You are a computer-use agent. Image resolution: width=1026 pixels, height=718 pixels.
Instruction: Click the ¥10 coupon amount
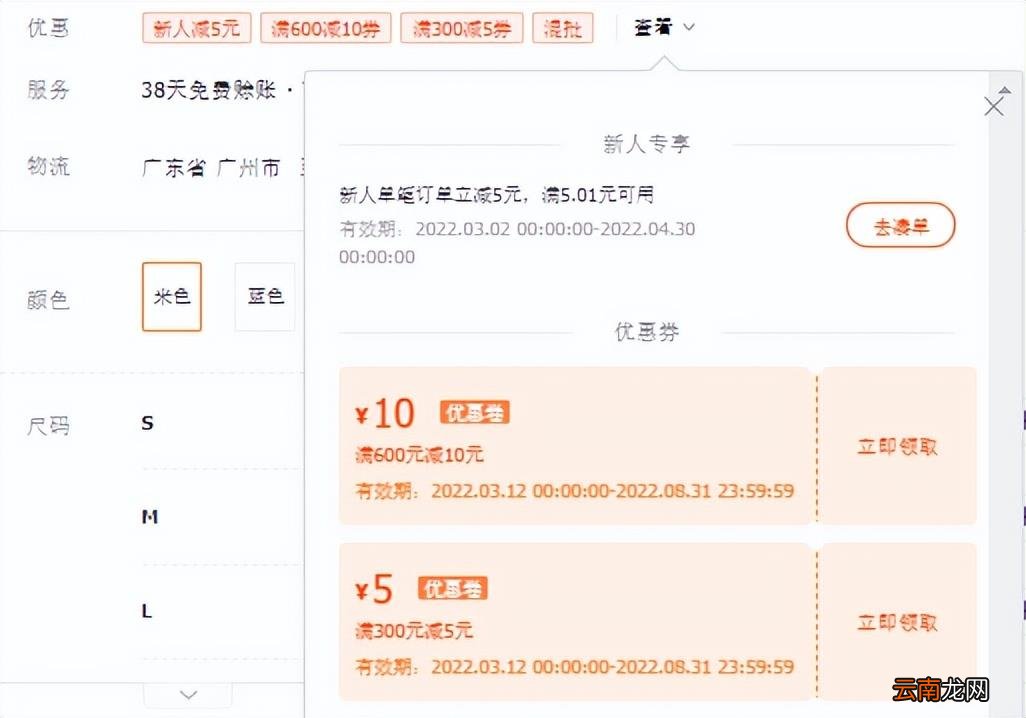(x=385, y=413)
